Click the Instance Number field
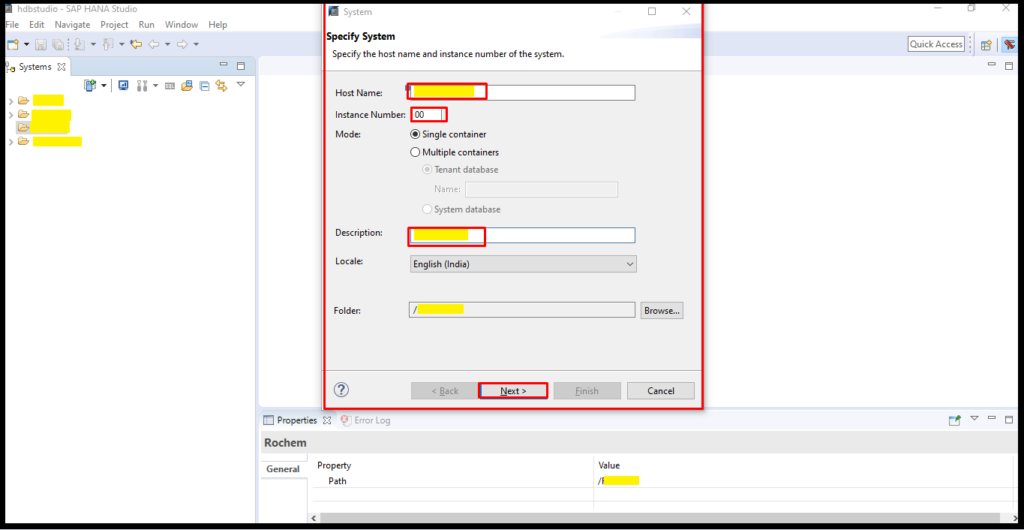 [428, 115]
